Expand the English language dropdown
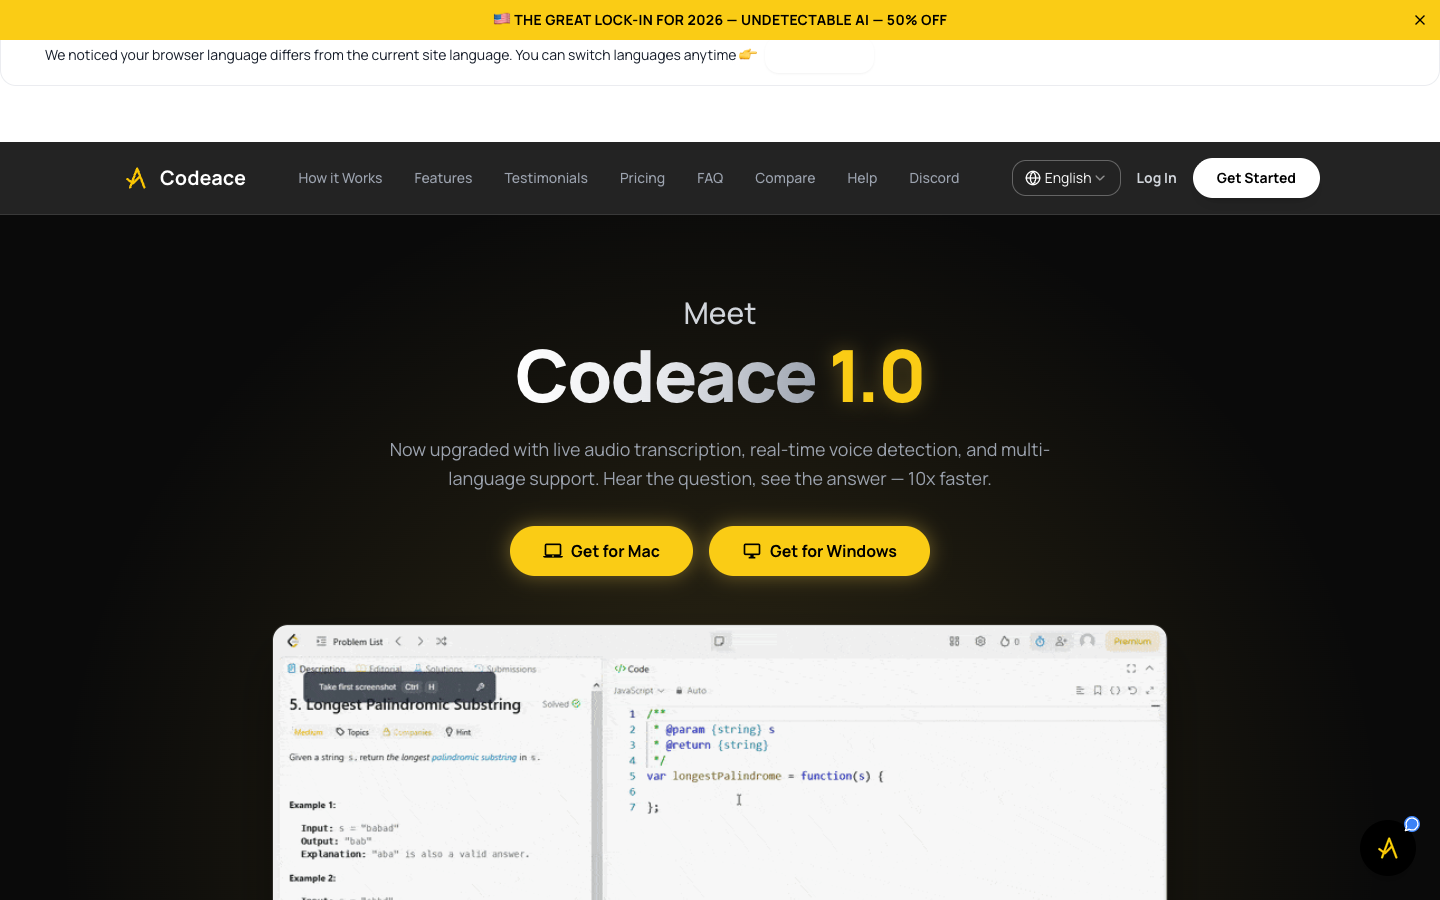The image size is (1440, 900). (x=1066, y=178)
